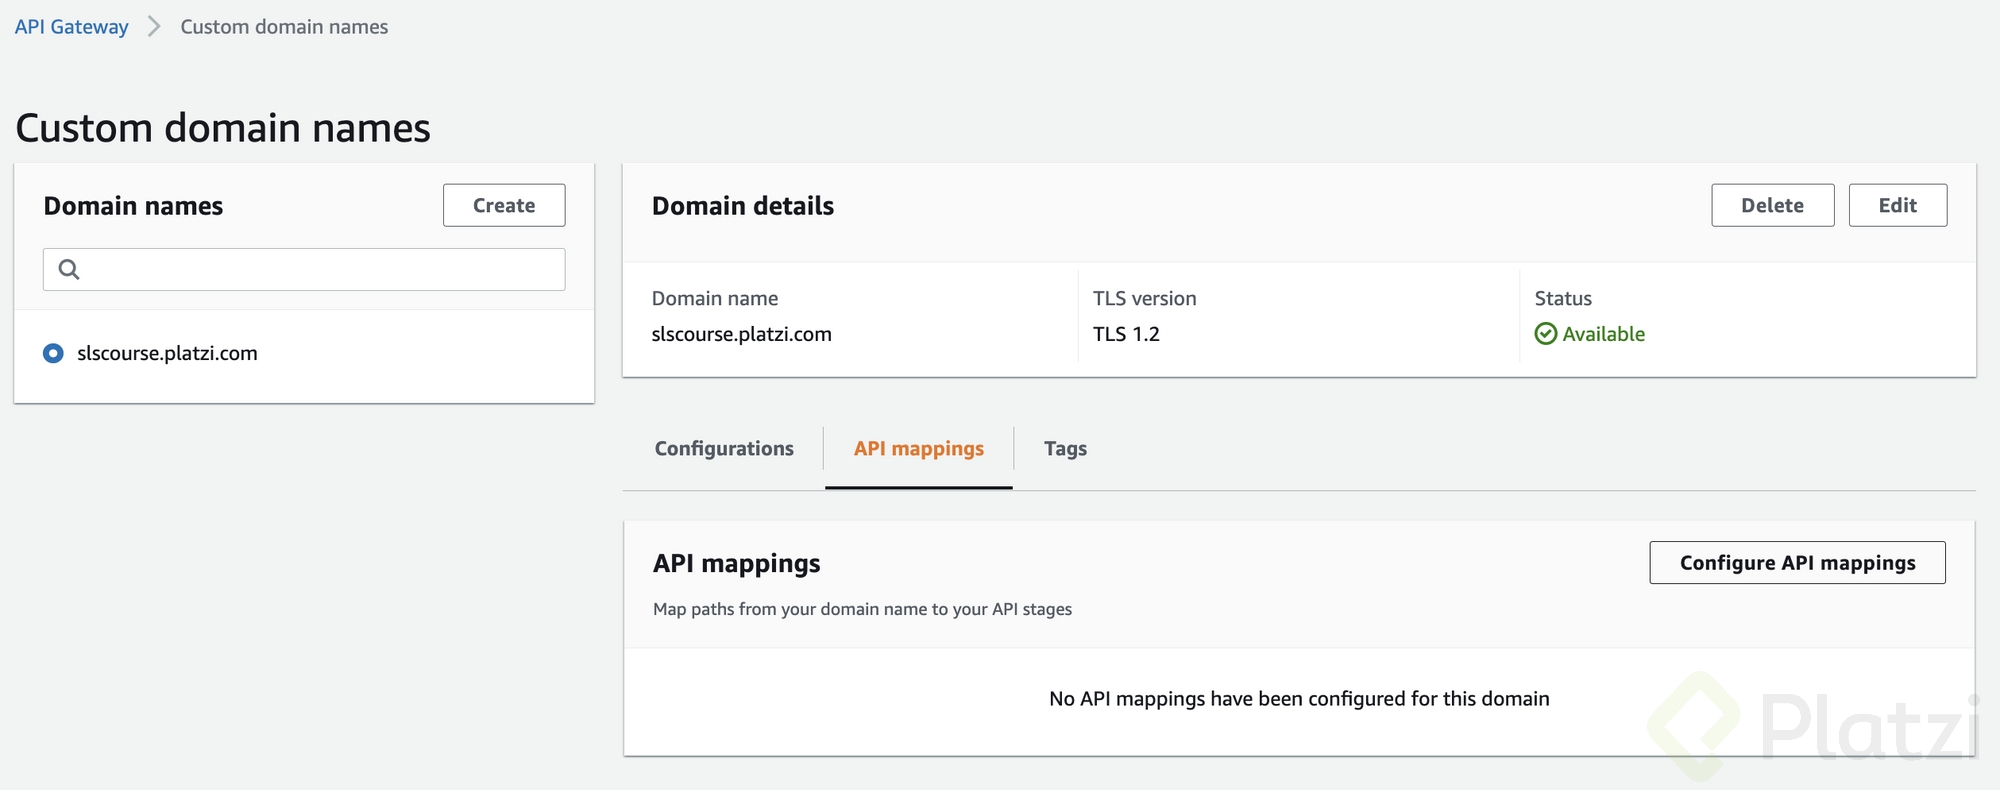The height and width of the screenshot is (790, 2000).
Task: Click the Custom domain names page title
Action: pyautogui.click(x=223, y=128)
